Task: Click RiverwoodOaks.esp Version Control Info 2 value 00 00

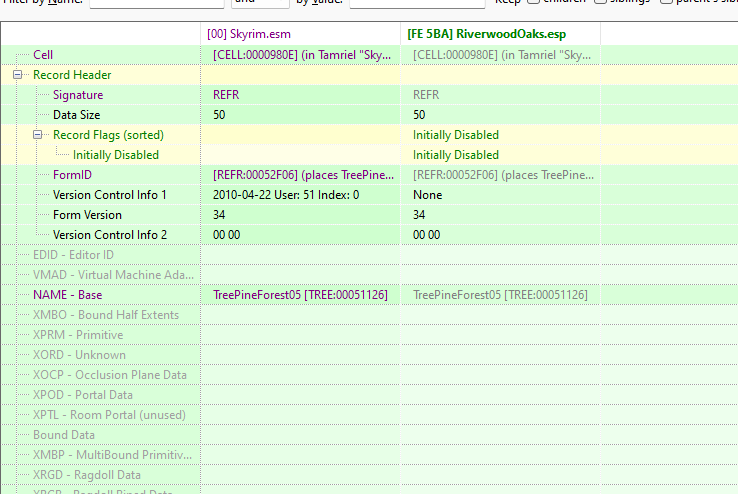Action: point(501,235)
